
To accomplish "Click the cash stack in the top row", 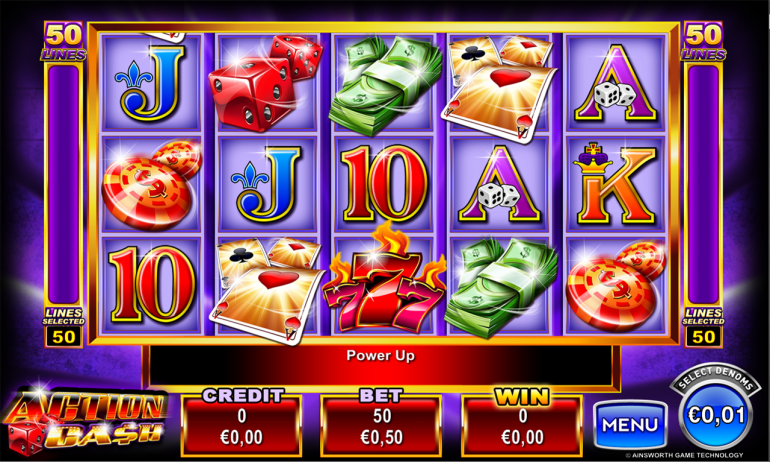I will (385, 84).
